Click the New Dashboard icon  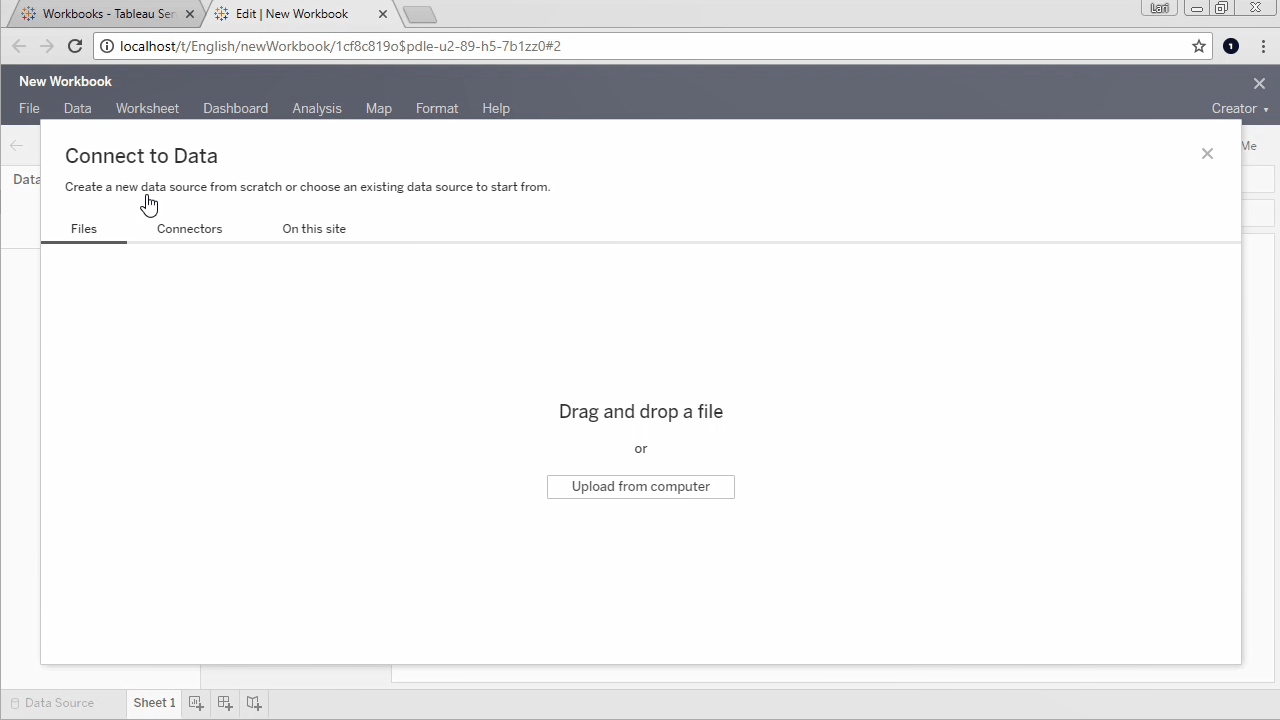(225, 703)
